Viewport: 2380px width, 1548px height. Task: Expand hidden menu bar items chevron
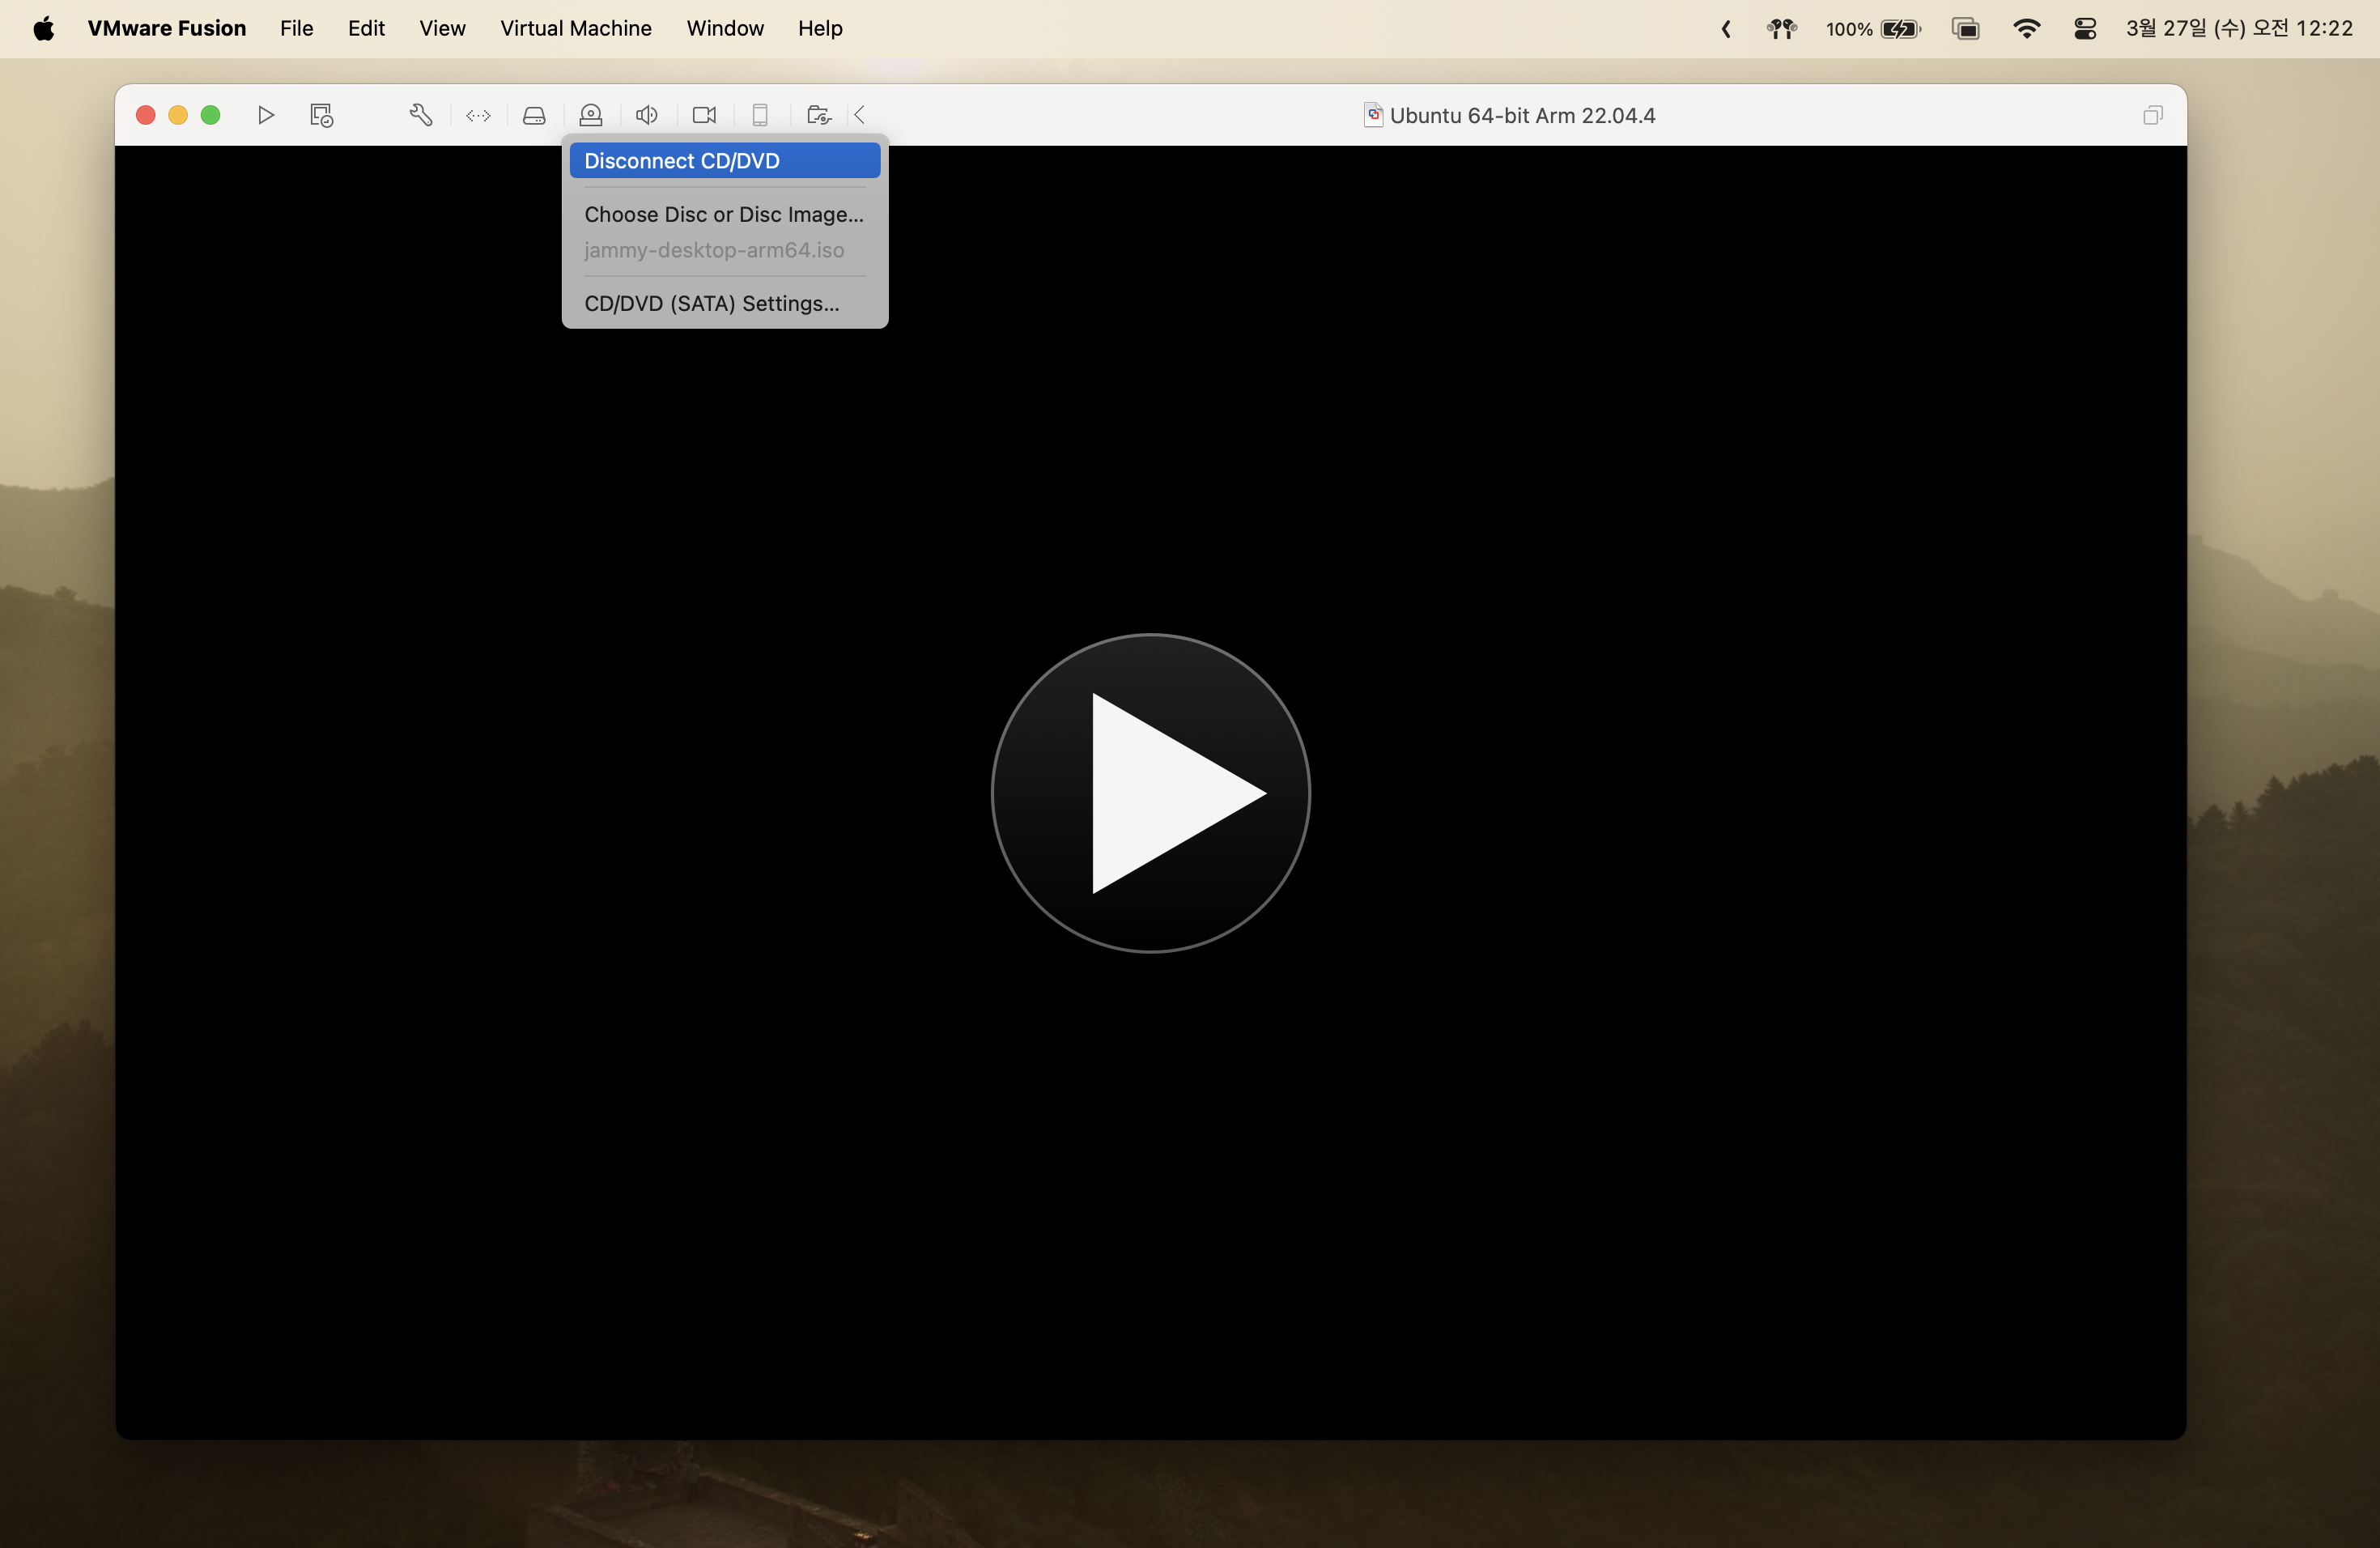coord(1726,28)
